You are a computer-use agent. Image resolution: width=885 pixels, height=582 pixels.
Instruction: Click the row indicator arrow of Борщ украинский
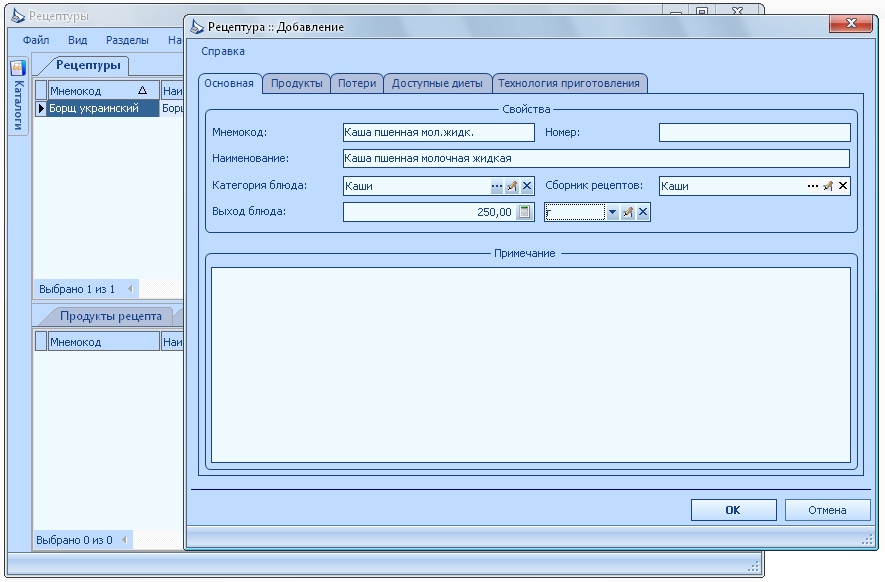[41, 108]
